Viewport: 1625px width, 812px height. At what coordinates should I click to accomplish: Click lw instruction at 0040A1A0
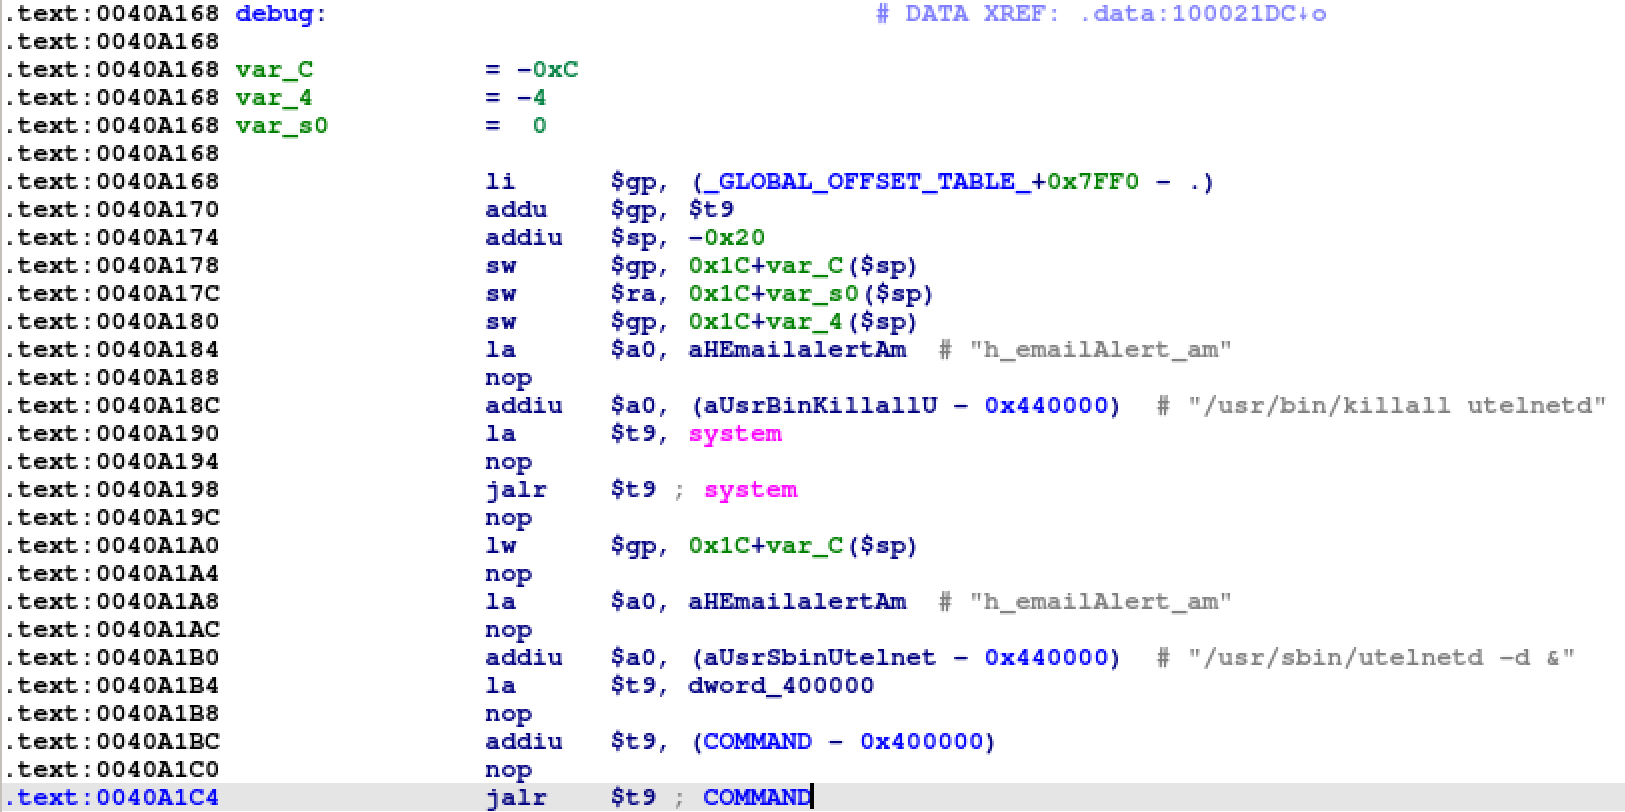tap(501, 546)
